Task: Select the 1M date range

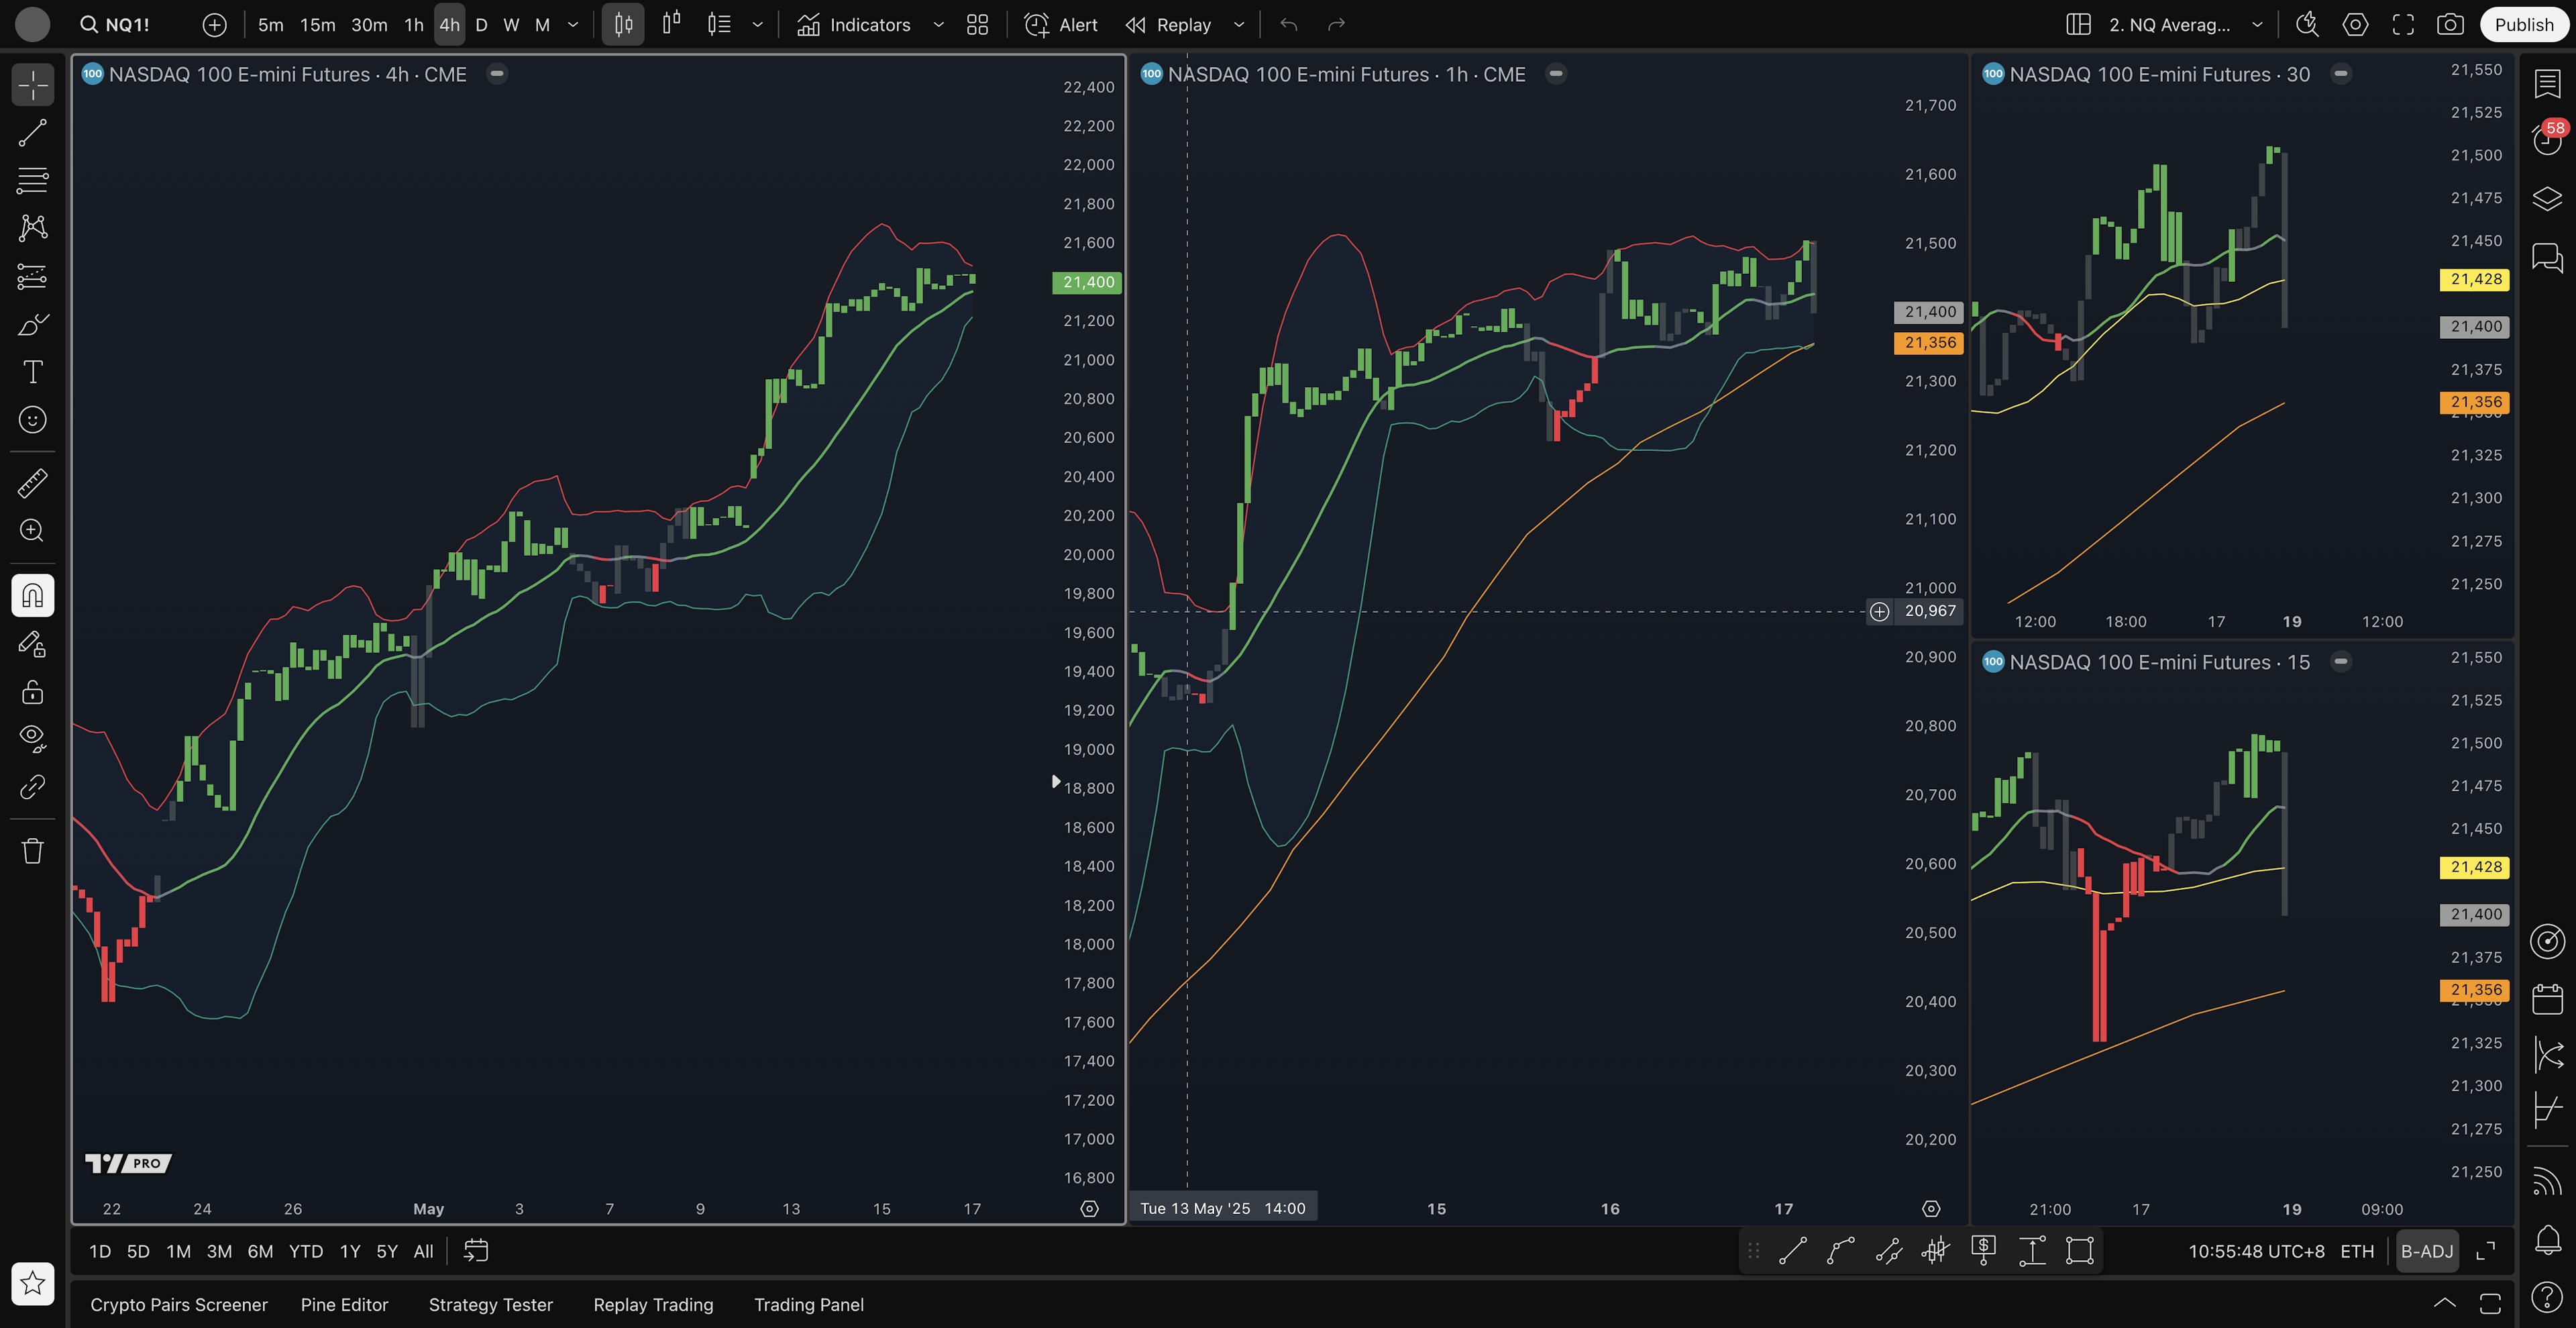Action: (x=178, y=1251)
